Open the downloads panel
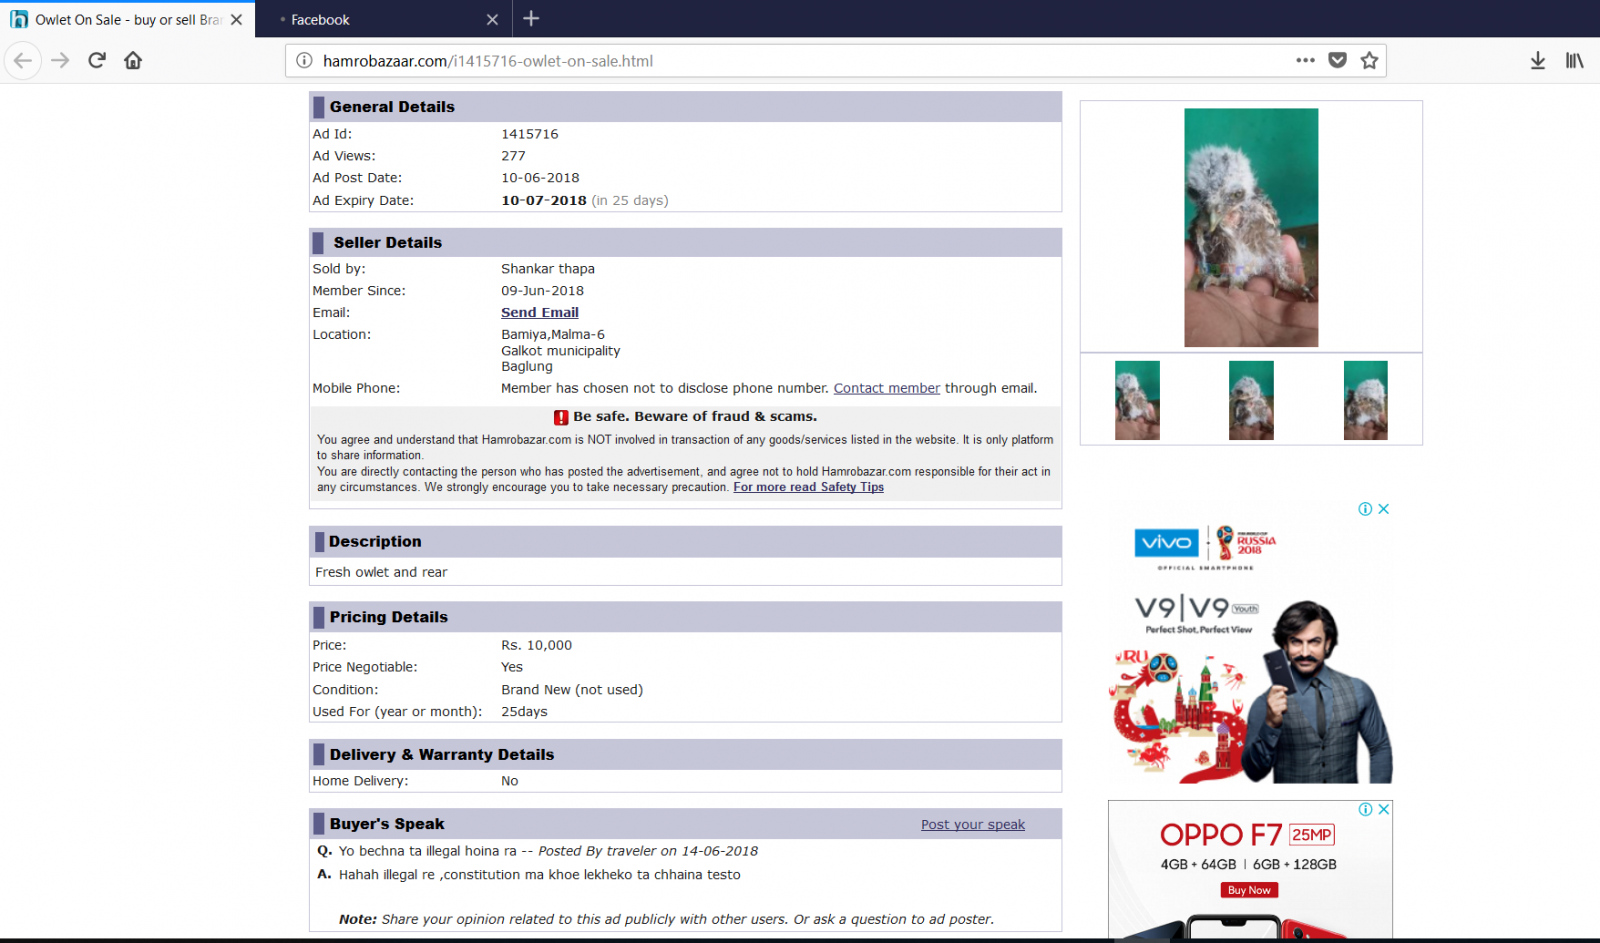Screen dimensions: 1600x943 [1538, 60]
